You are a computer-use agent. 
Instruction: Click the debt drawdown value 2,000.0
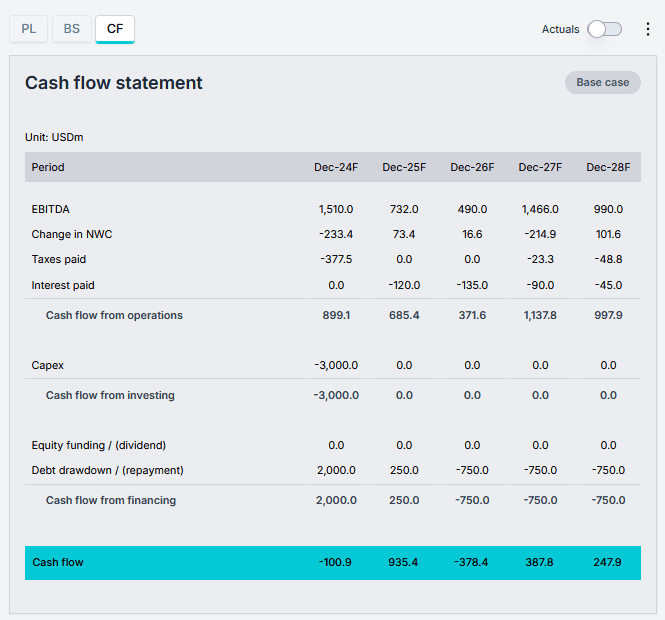(x=336, y=470)
